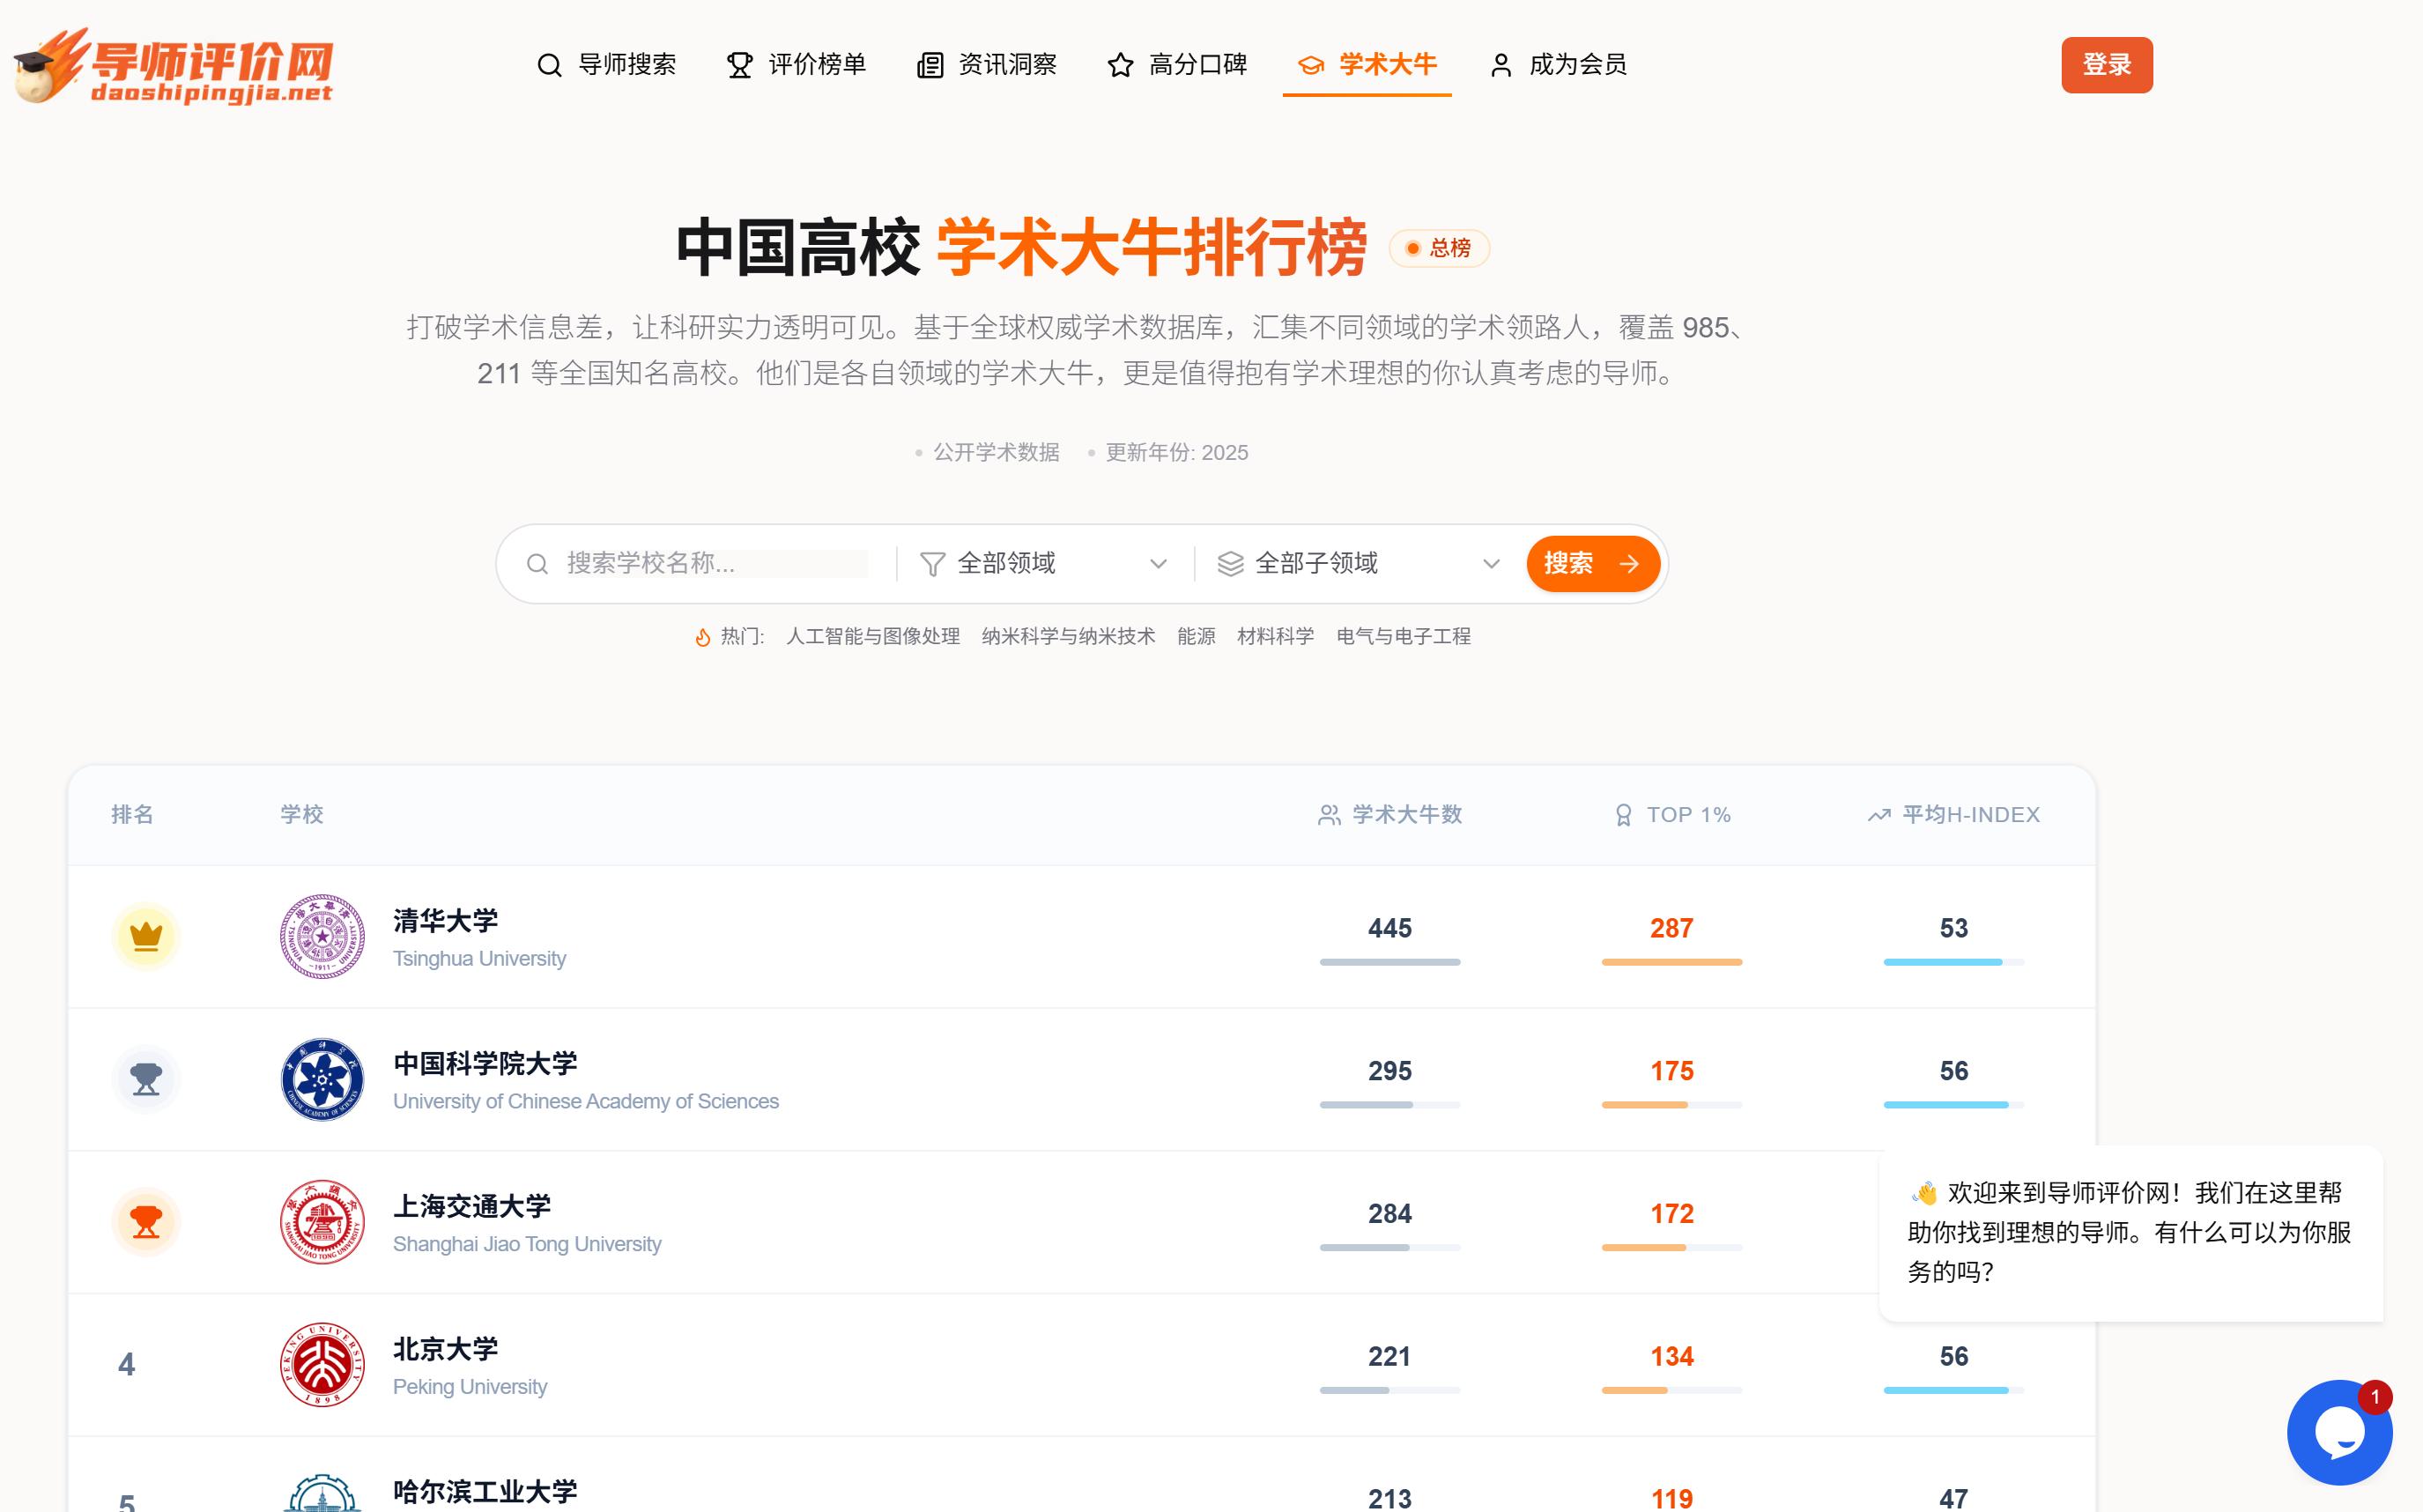Open the 成为会员 tab
The image size is (2423, 1512).
point(1558,65)
